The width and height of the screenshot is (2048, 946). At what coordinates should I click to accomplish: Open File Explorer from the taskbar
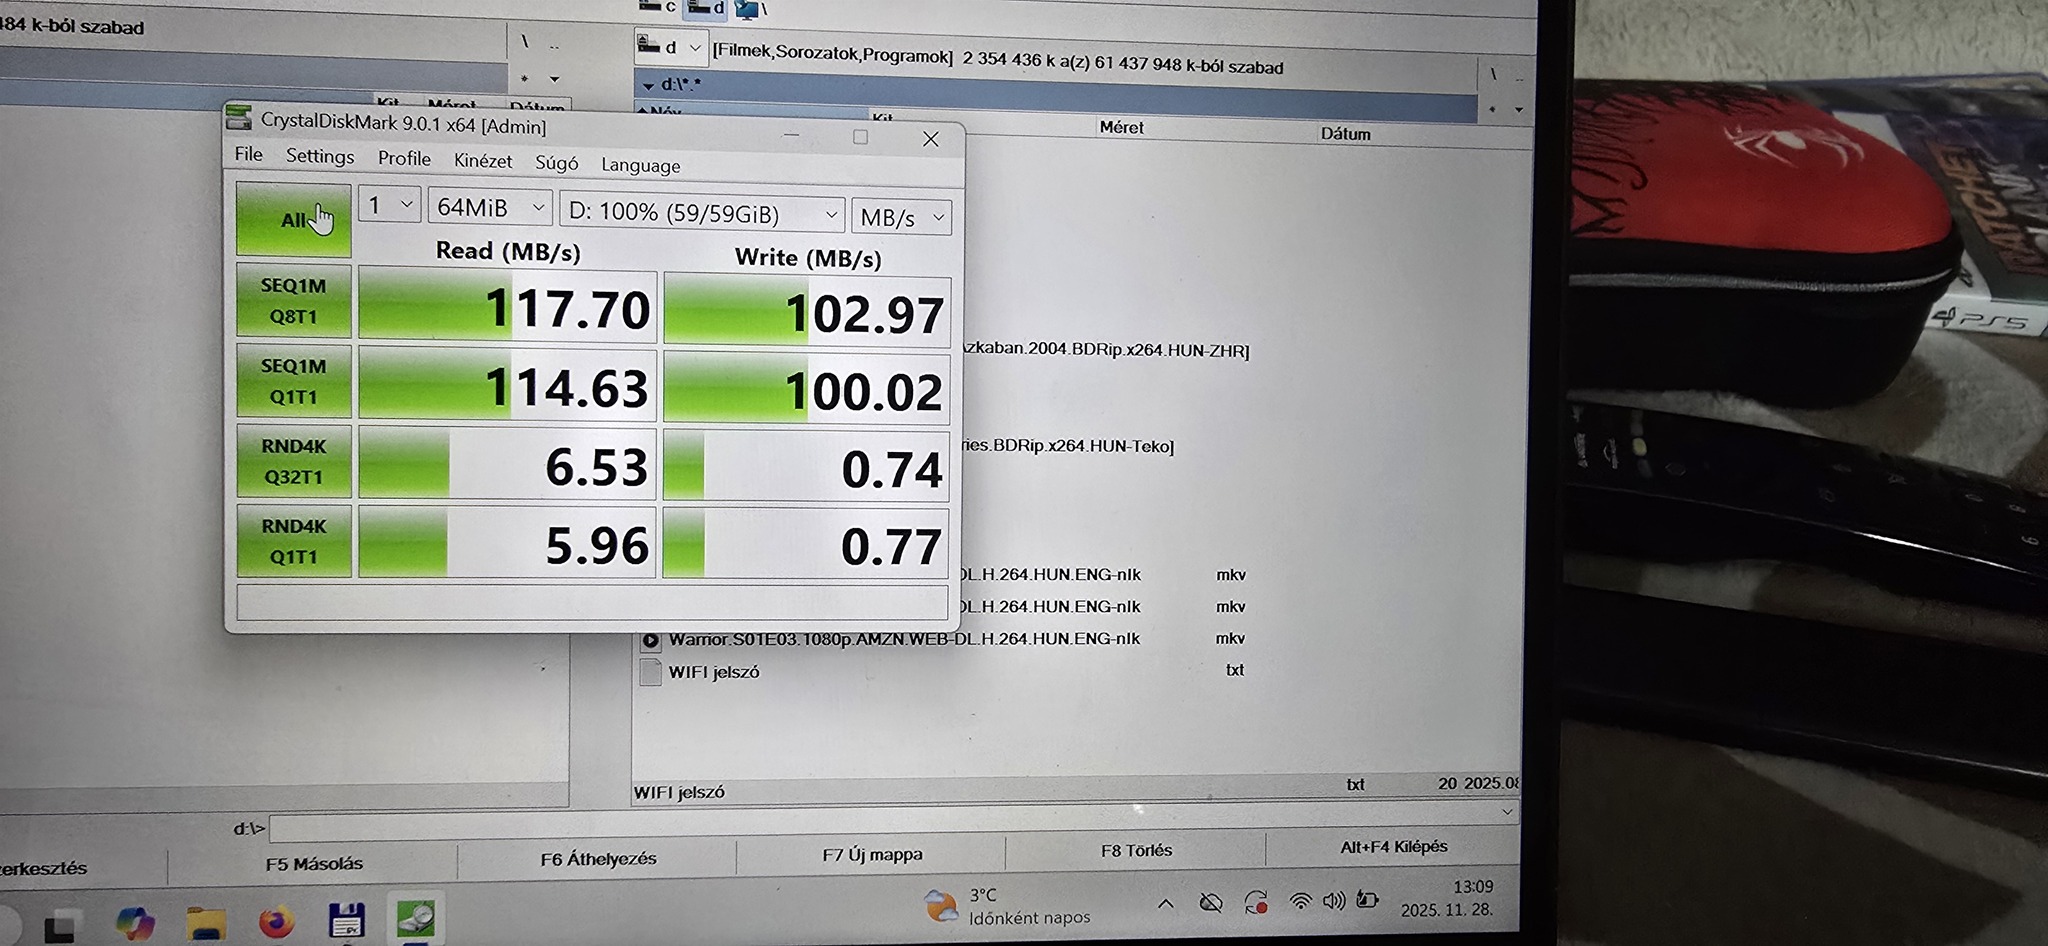[206, 922]
